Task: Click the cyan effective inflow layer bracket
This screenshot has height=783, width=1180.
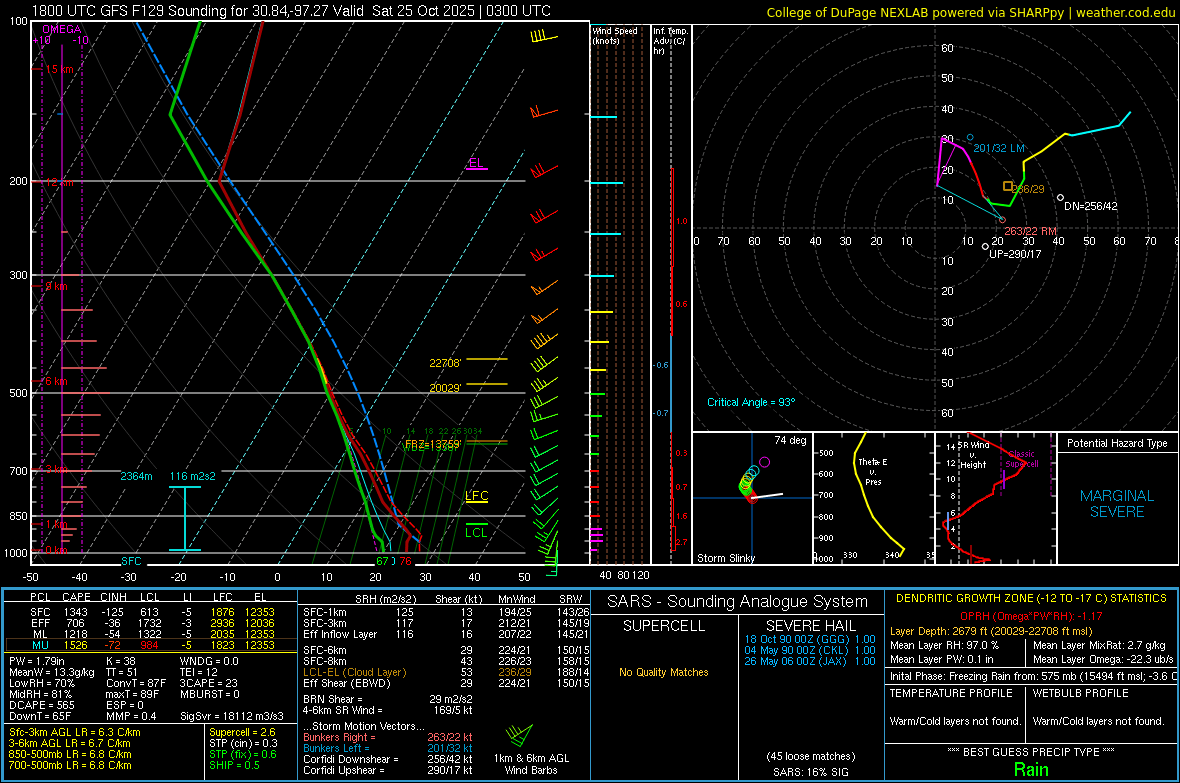Action: 184,519
